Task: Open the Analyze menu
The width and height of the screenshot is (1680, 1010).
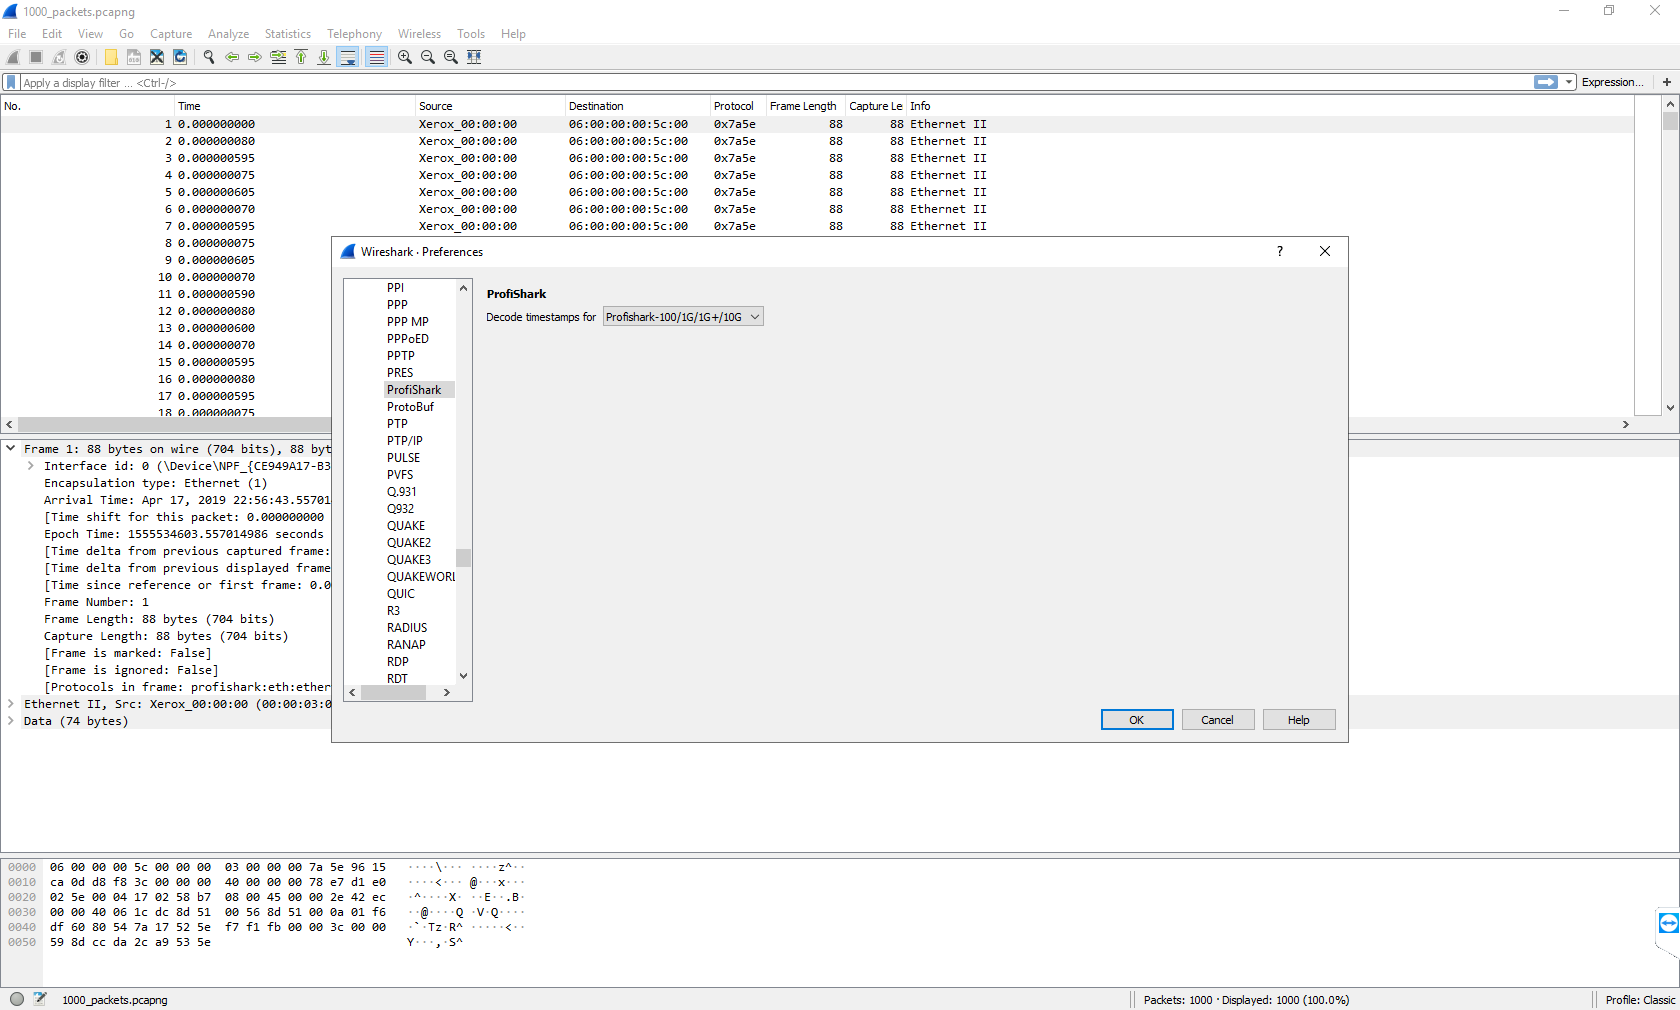Action: pyautogui.click(x=228, y=34)
